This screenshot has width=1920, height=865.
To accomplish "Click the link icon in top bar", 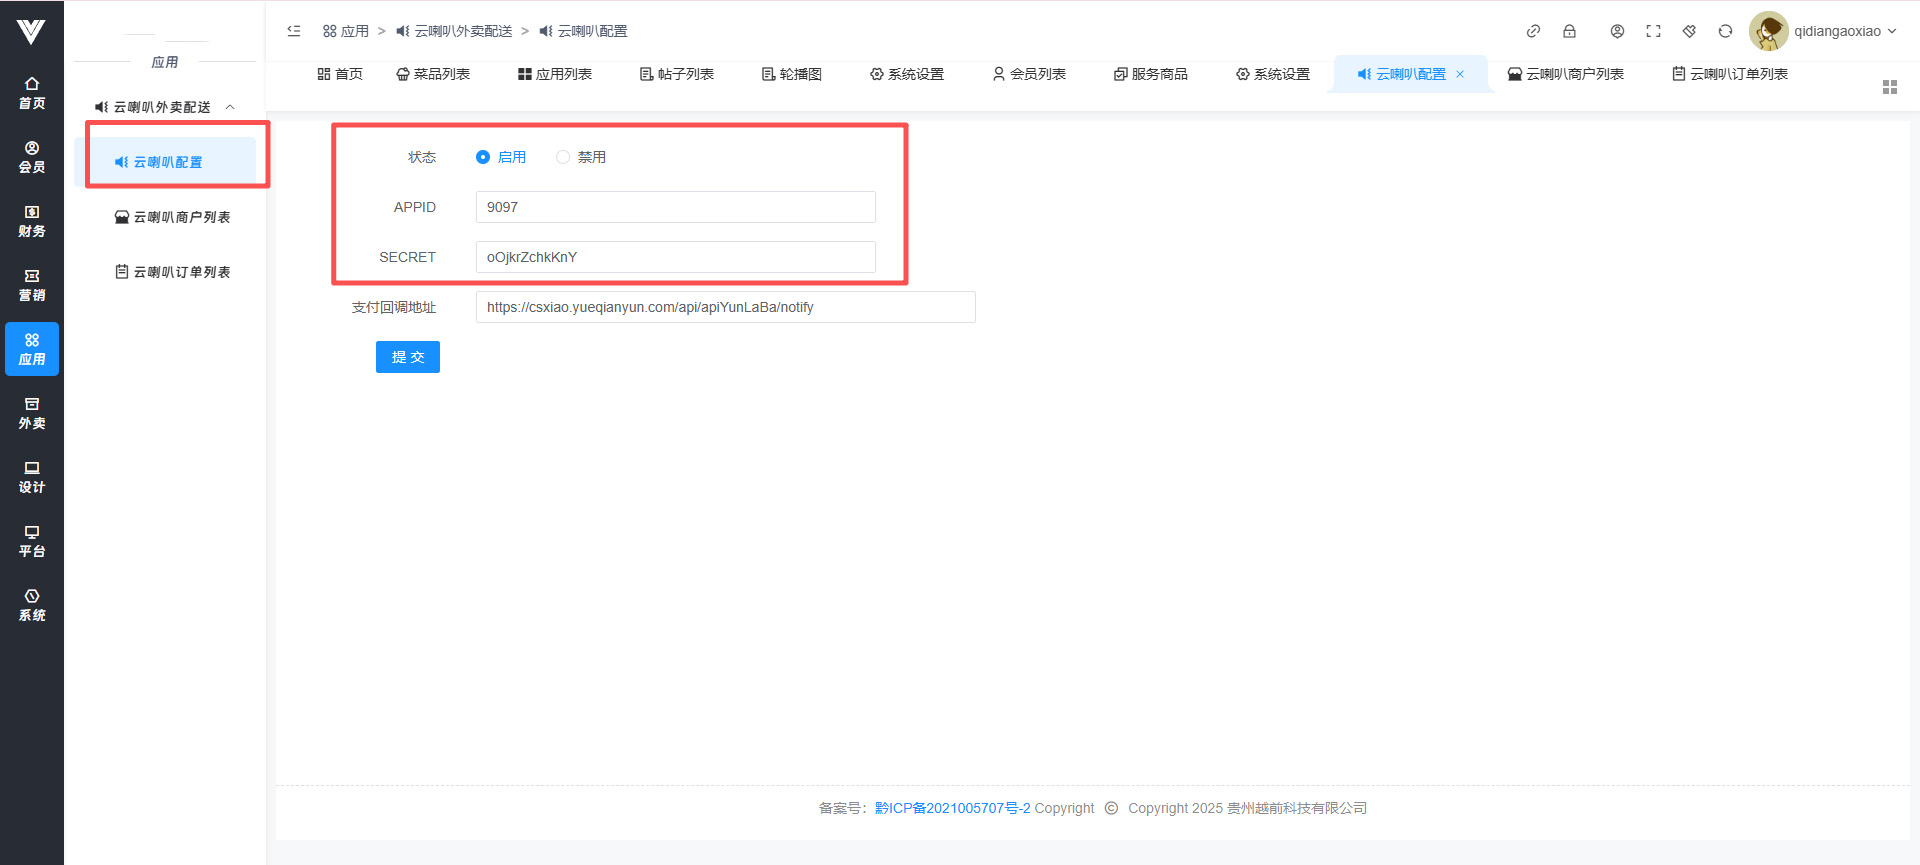I will (1533, 31).
